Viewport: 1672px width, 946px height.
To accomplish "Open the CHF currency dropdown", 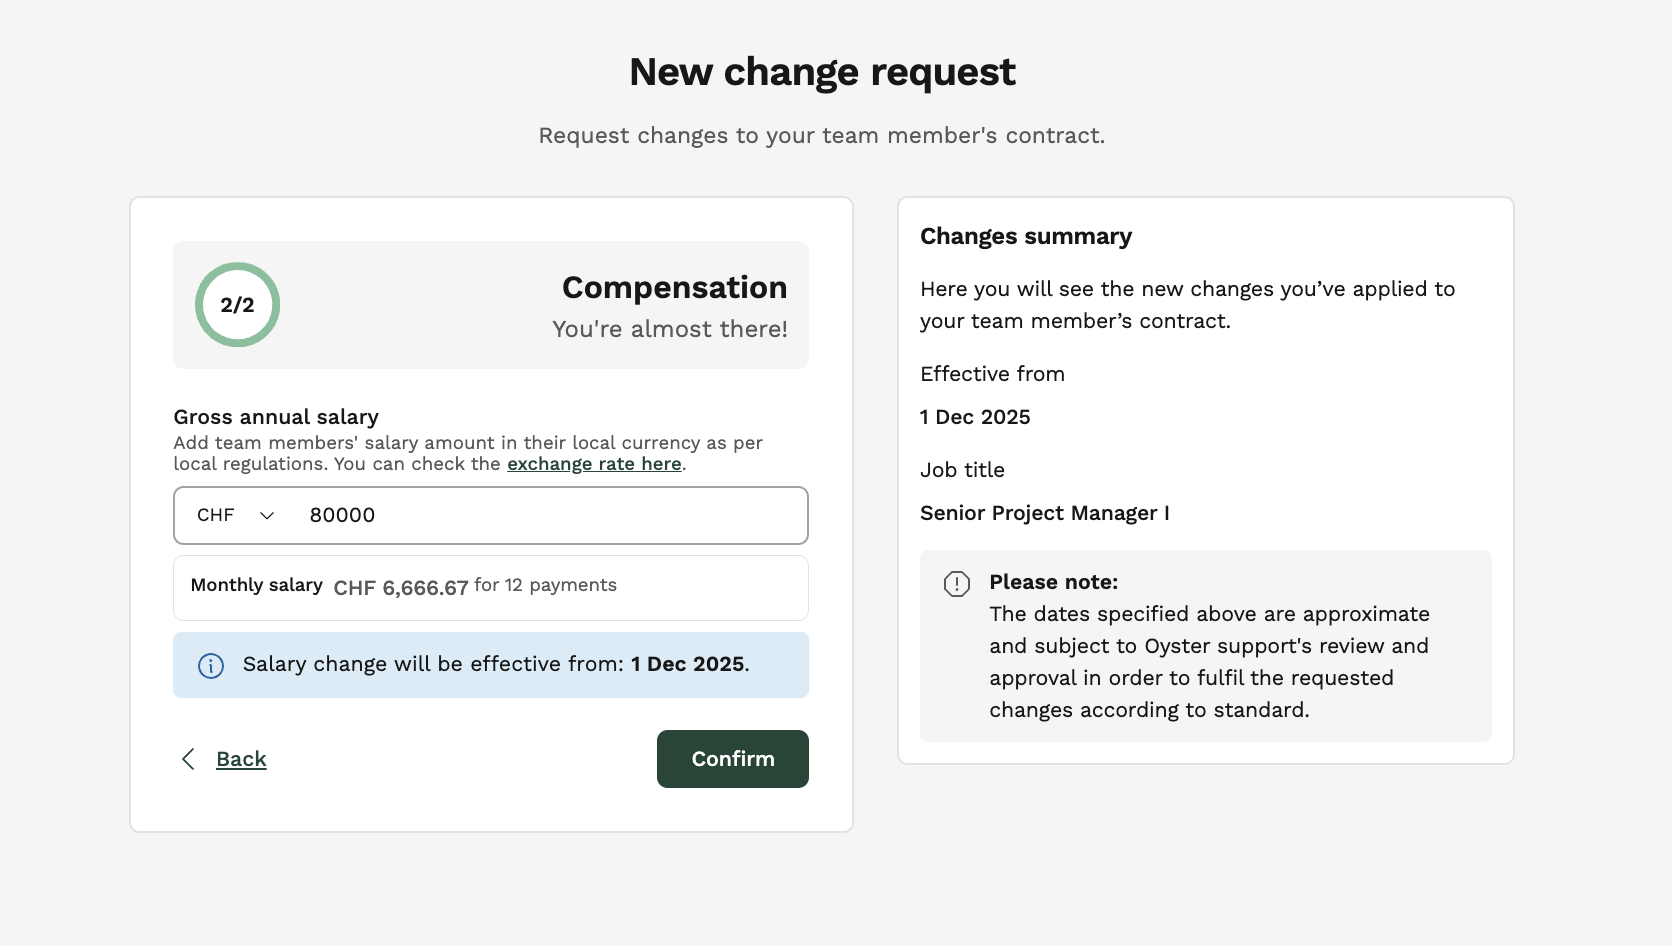I will (x=236, y=515).
